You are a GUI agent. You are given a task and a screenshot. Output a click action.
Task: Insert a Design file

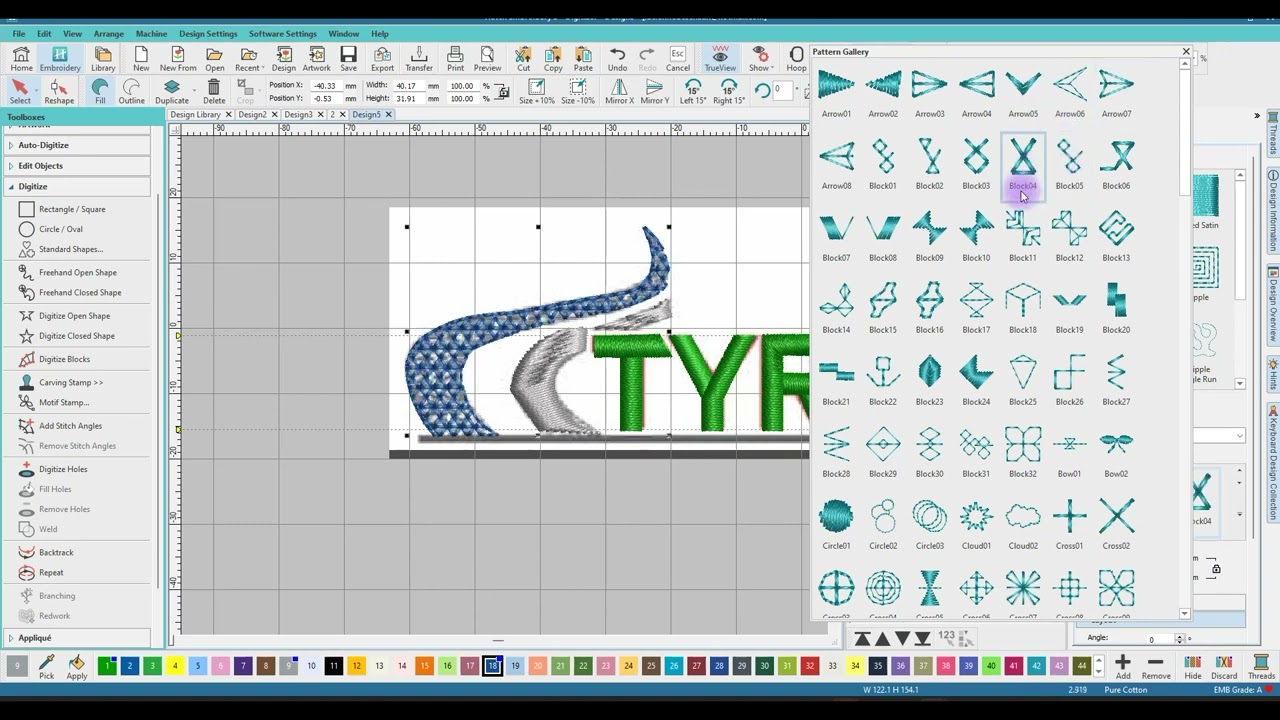coord(283,59)
